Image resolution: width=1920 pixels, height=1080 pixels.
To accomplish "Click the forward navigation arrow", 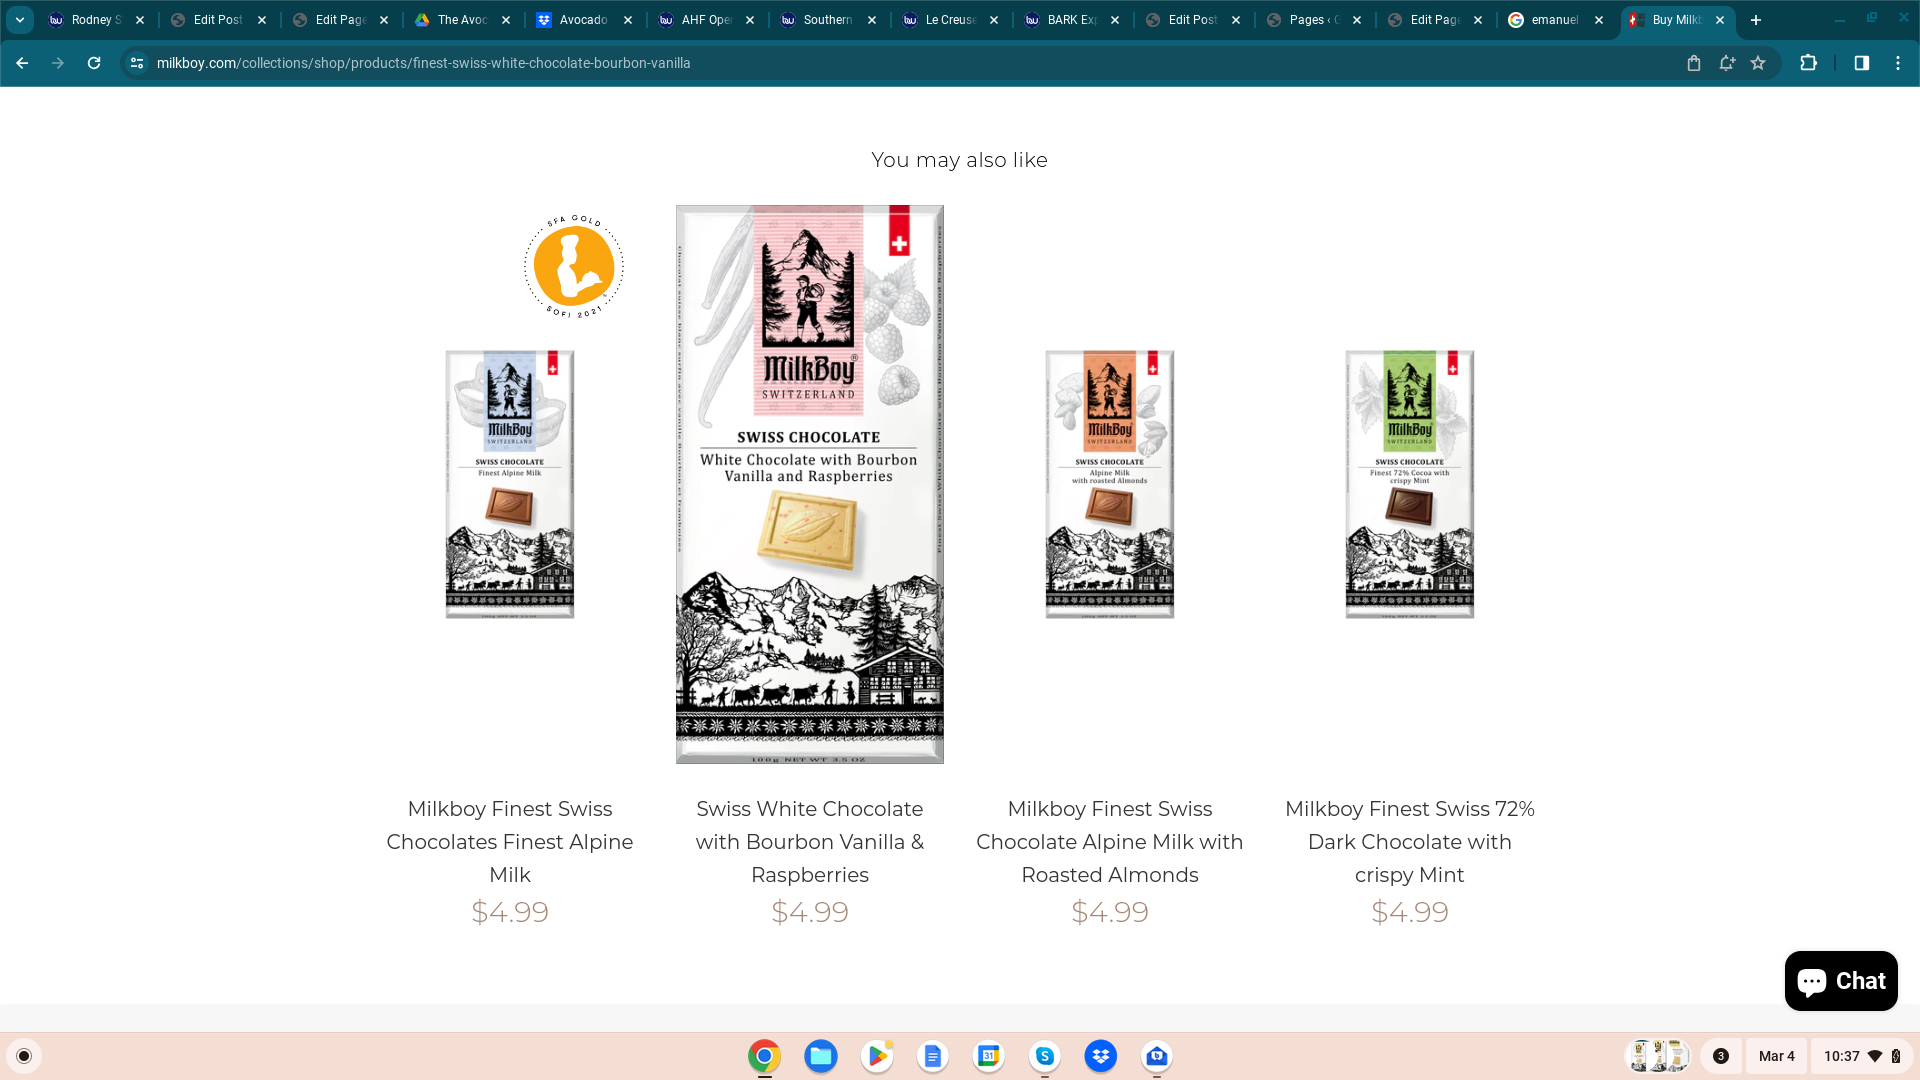I will click(58, 63).
